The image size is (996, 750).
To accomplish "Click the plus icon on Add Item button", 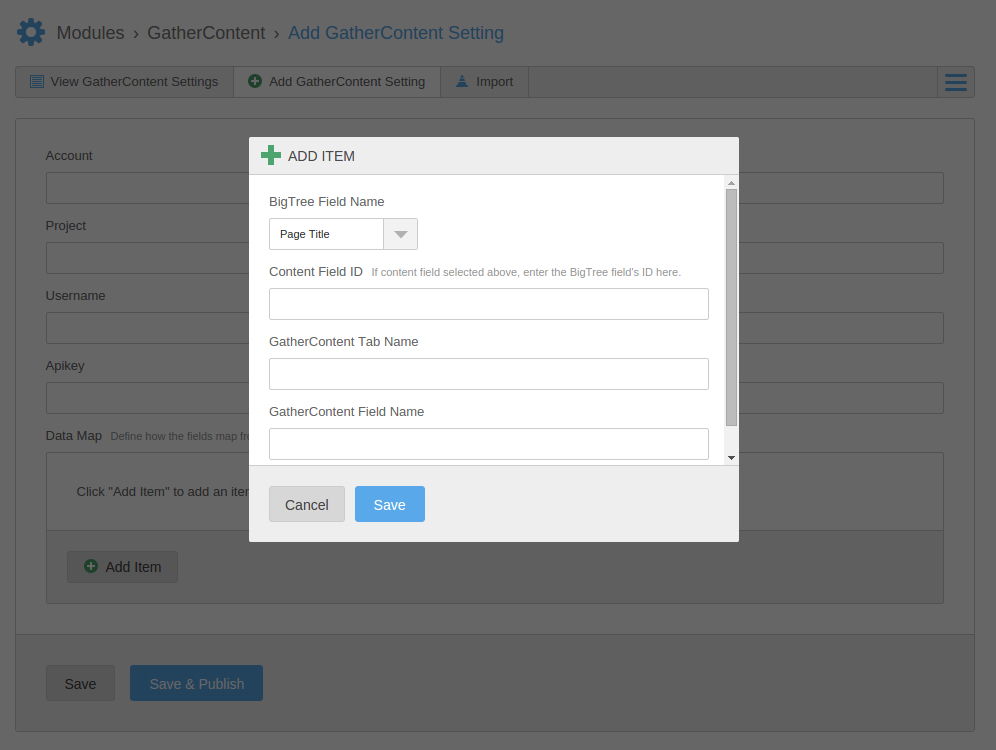I will click(91, 566).
